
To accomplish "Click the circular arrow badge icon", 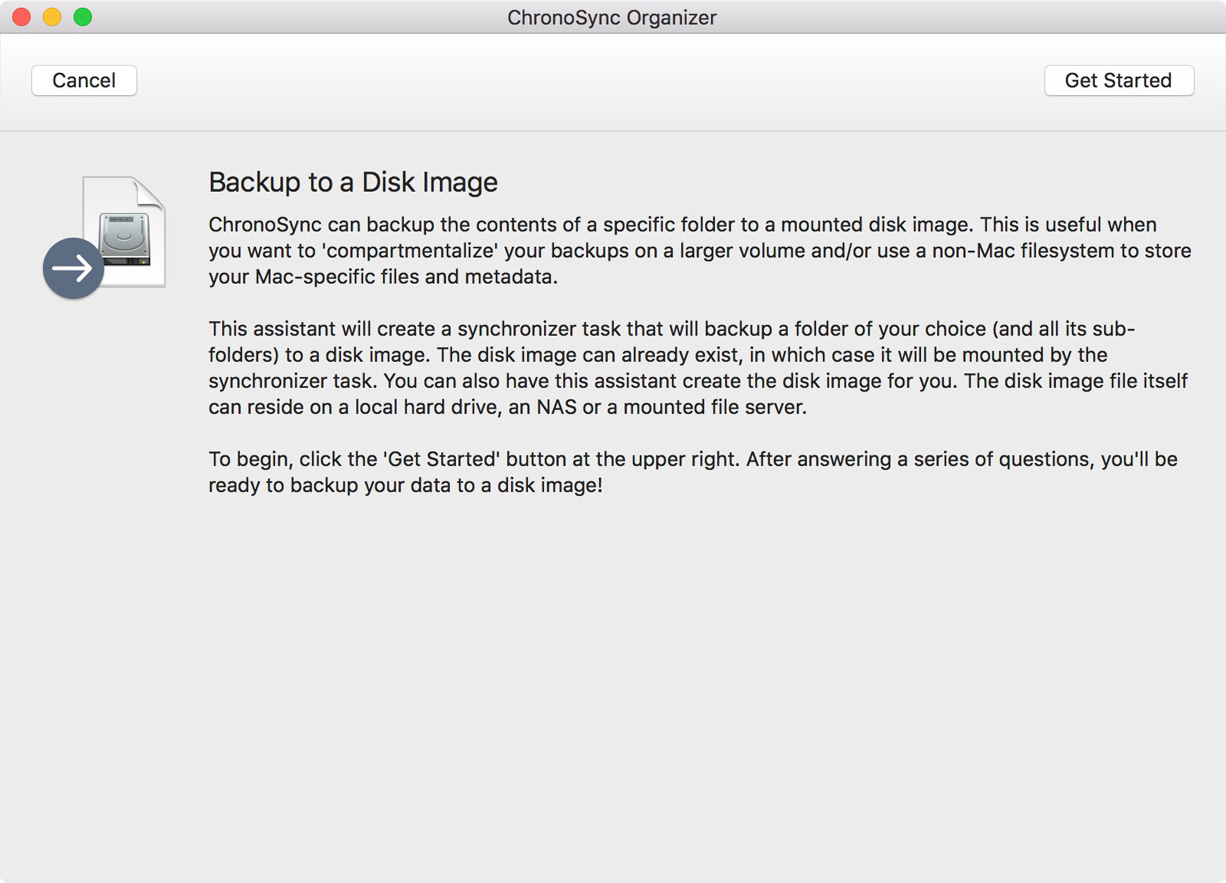I will 73,268.
